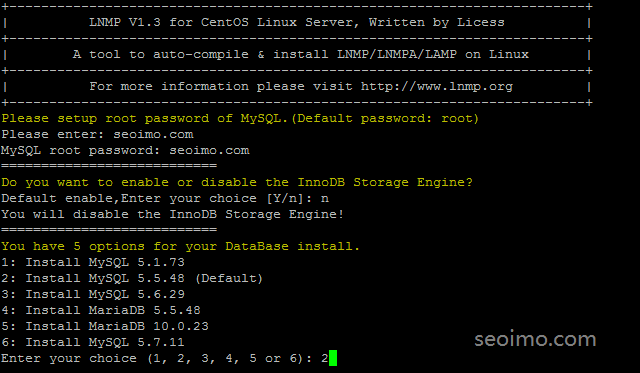Click 'A tool to auto-compile' banner line
640x373 pixels.
tap(301, 54)
